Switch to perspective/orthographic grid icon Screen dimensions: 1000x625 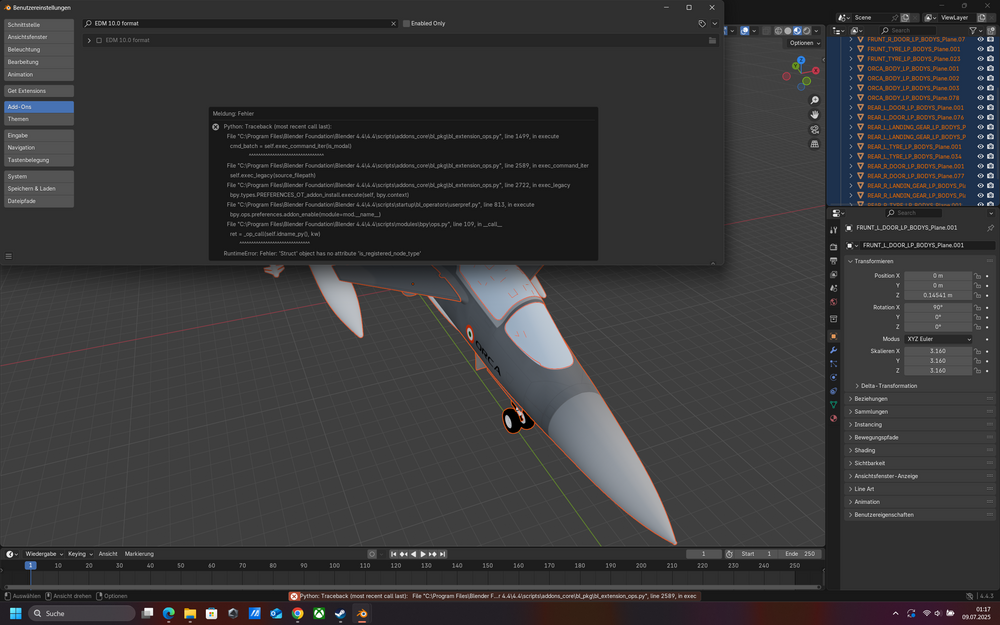(815, 143)
